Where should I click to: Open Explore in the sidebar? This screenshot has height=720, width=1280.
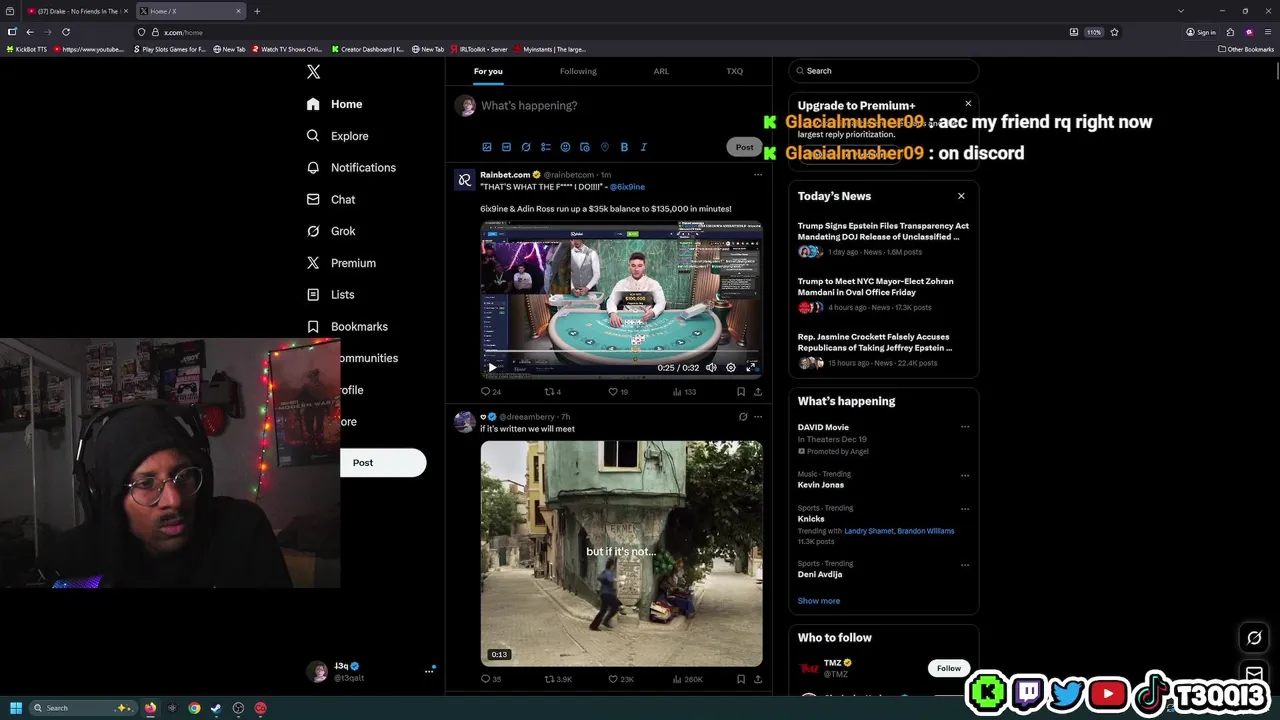pyautogui.click(x=338, y=136)
